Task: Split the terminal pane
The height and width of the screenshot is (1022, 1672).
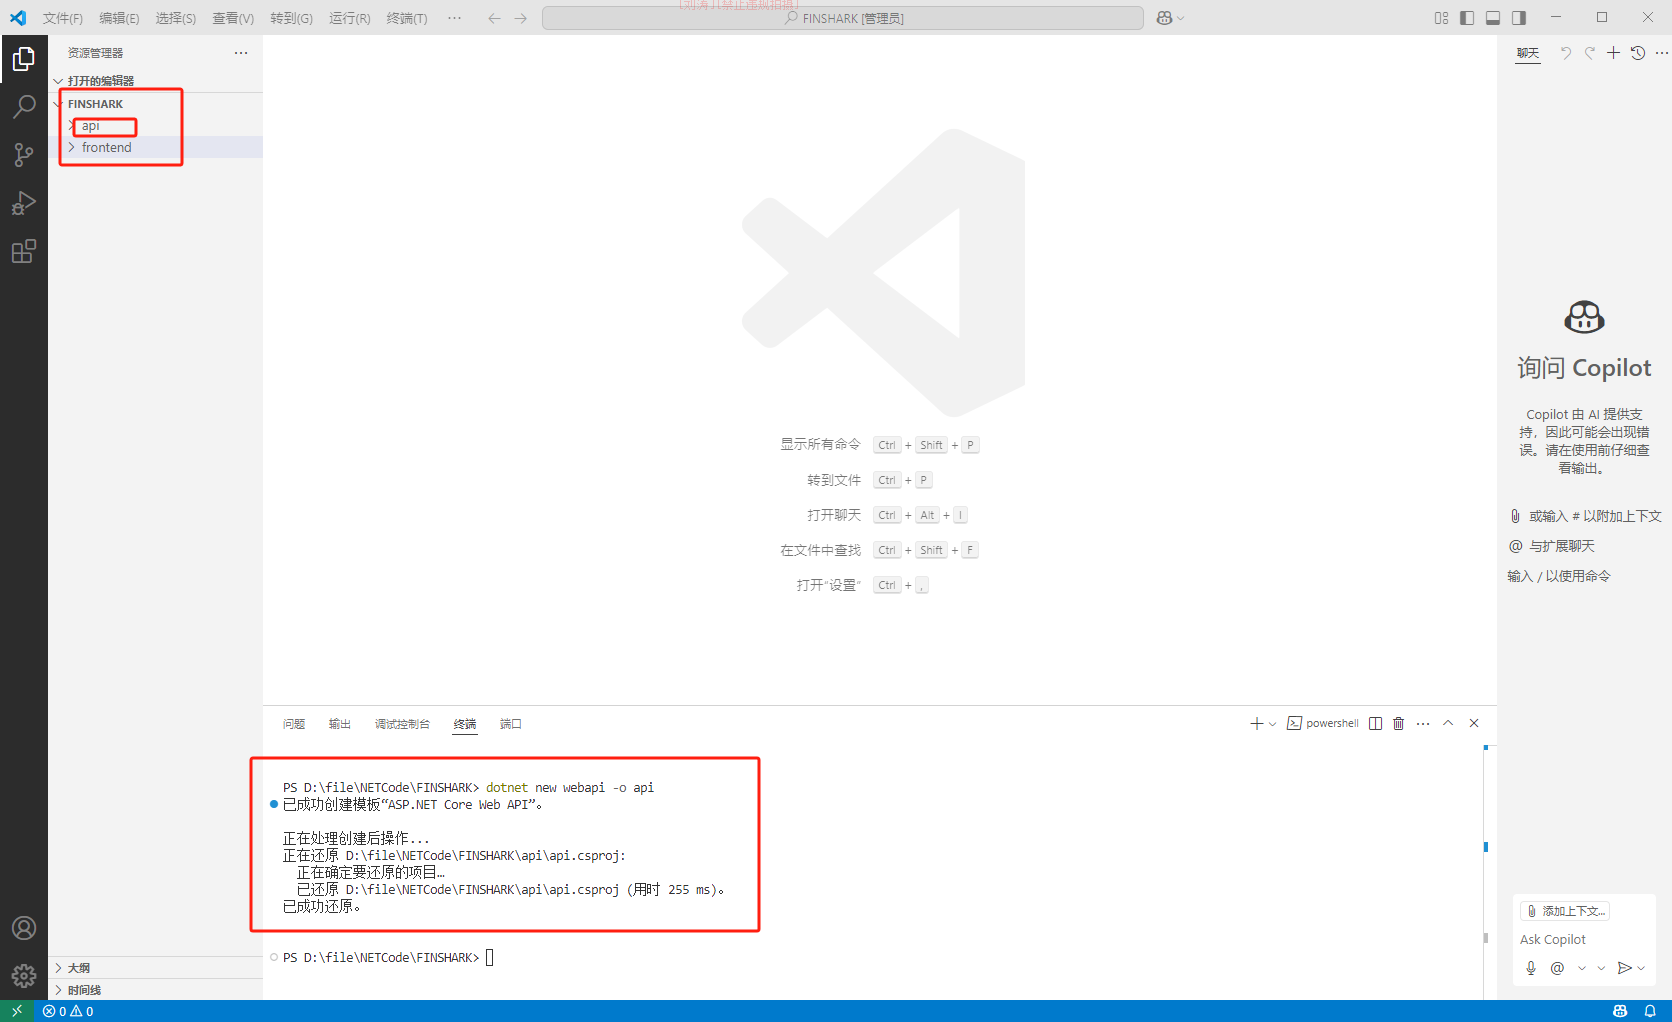Action: coord(1376,724)
